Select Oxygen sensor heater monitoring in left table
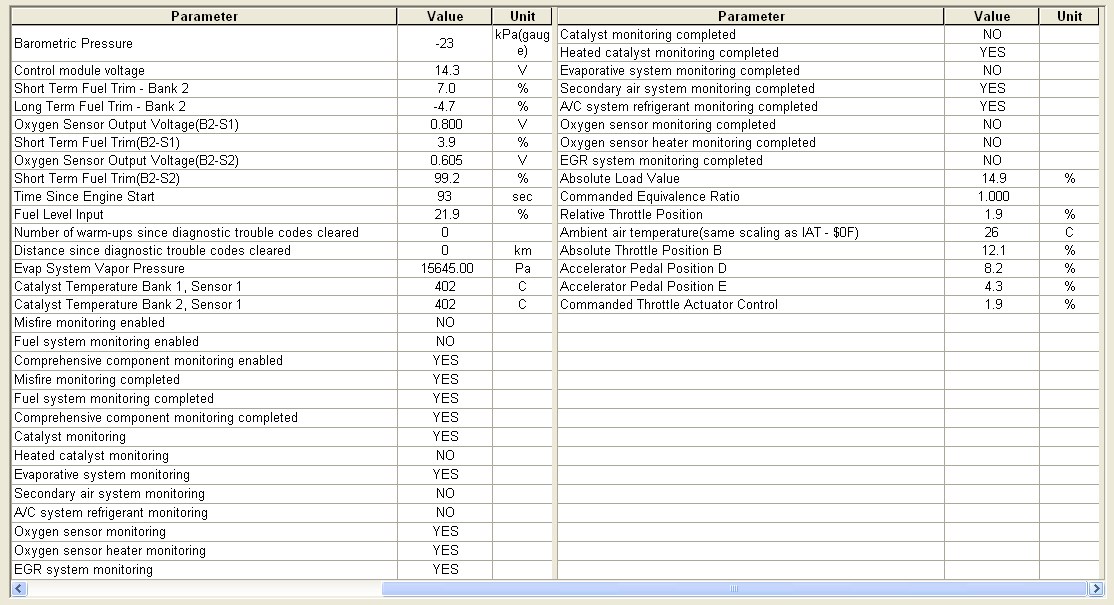 tap(281, 550)
